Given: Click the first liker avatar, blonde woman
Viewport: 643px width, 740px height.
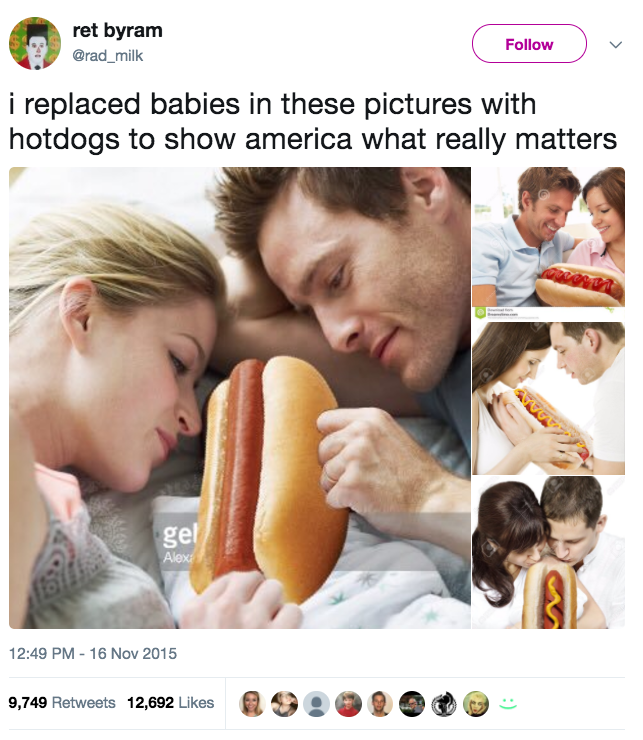Looking at the screenshot, I should pyautogui.click(x=252, y=704).
